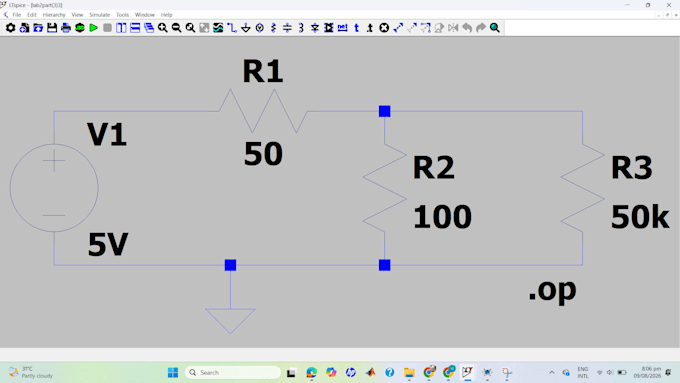Select the blue Text tool
Screen dimensions: 680x383
[x=356, y=28]
